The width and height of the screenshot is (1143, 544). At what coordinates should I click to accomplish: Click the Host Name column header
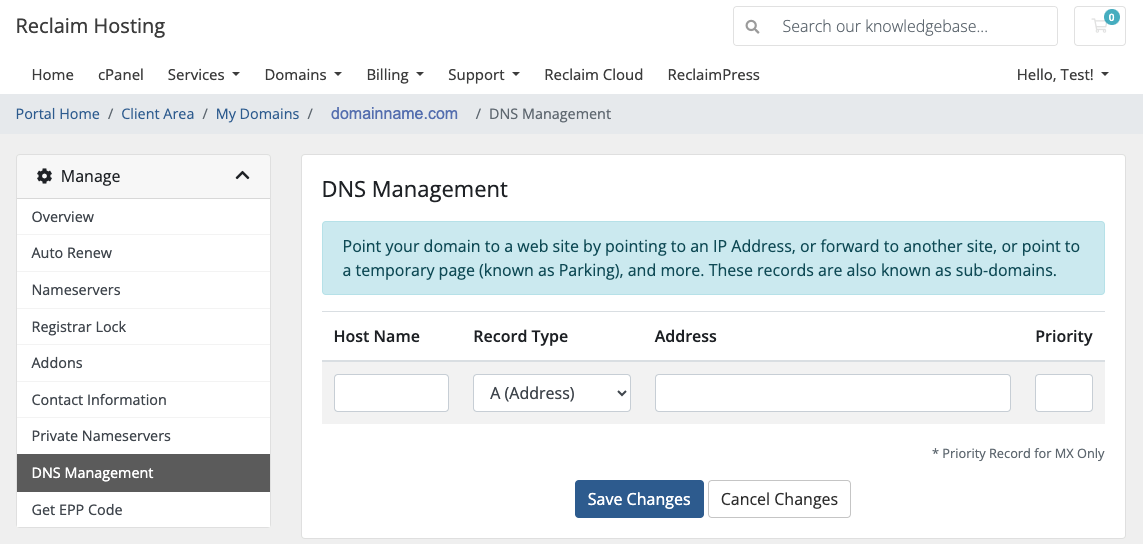(377, 336)
